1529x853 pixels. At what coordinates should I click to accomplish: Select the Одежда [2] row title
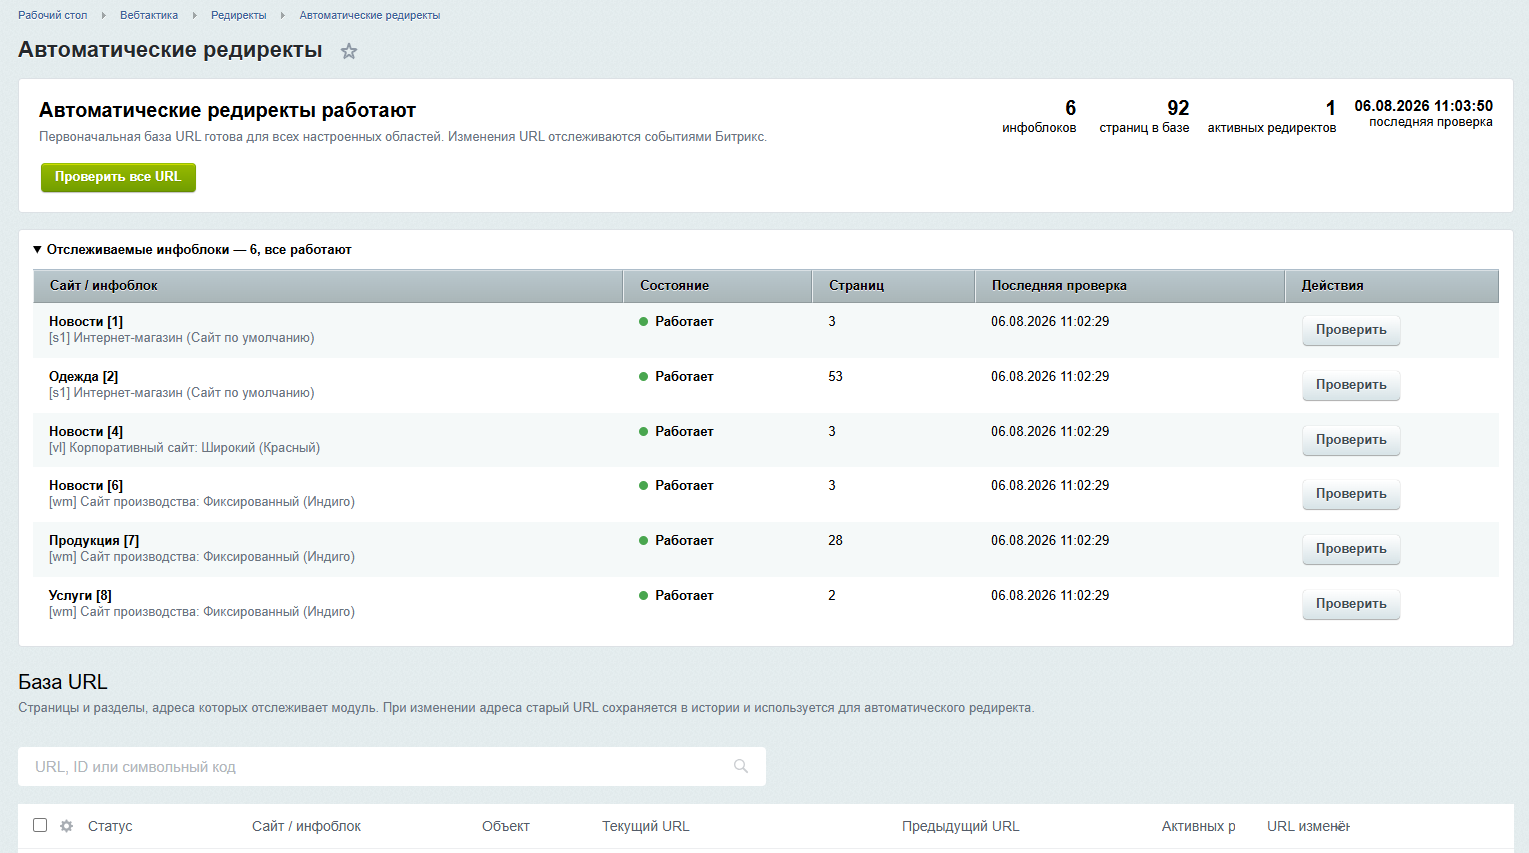click(x=84, y=376)
